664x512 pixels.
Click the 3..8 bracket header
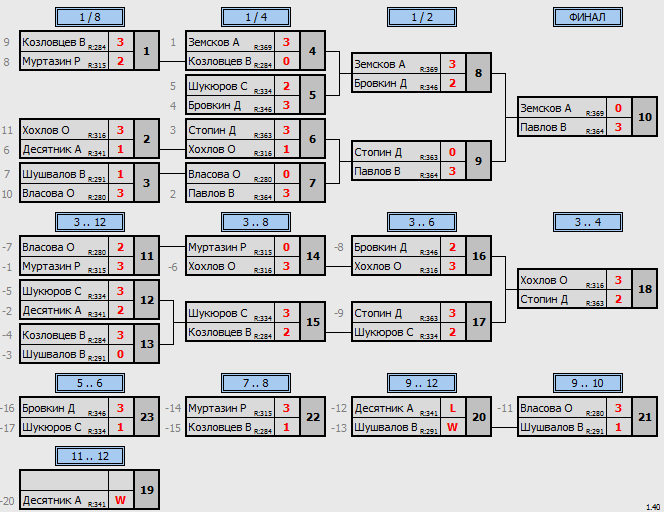pos(256,222)
